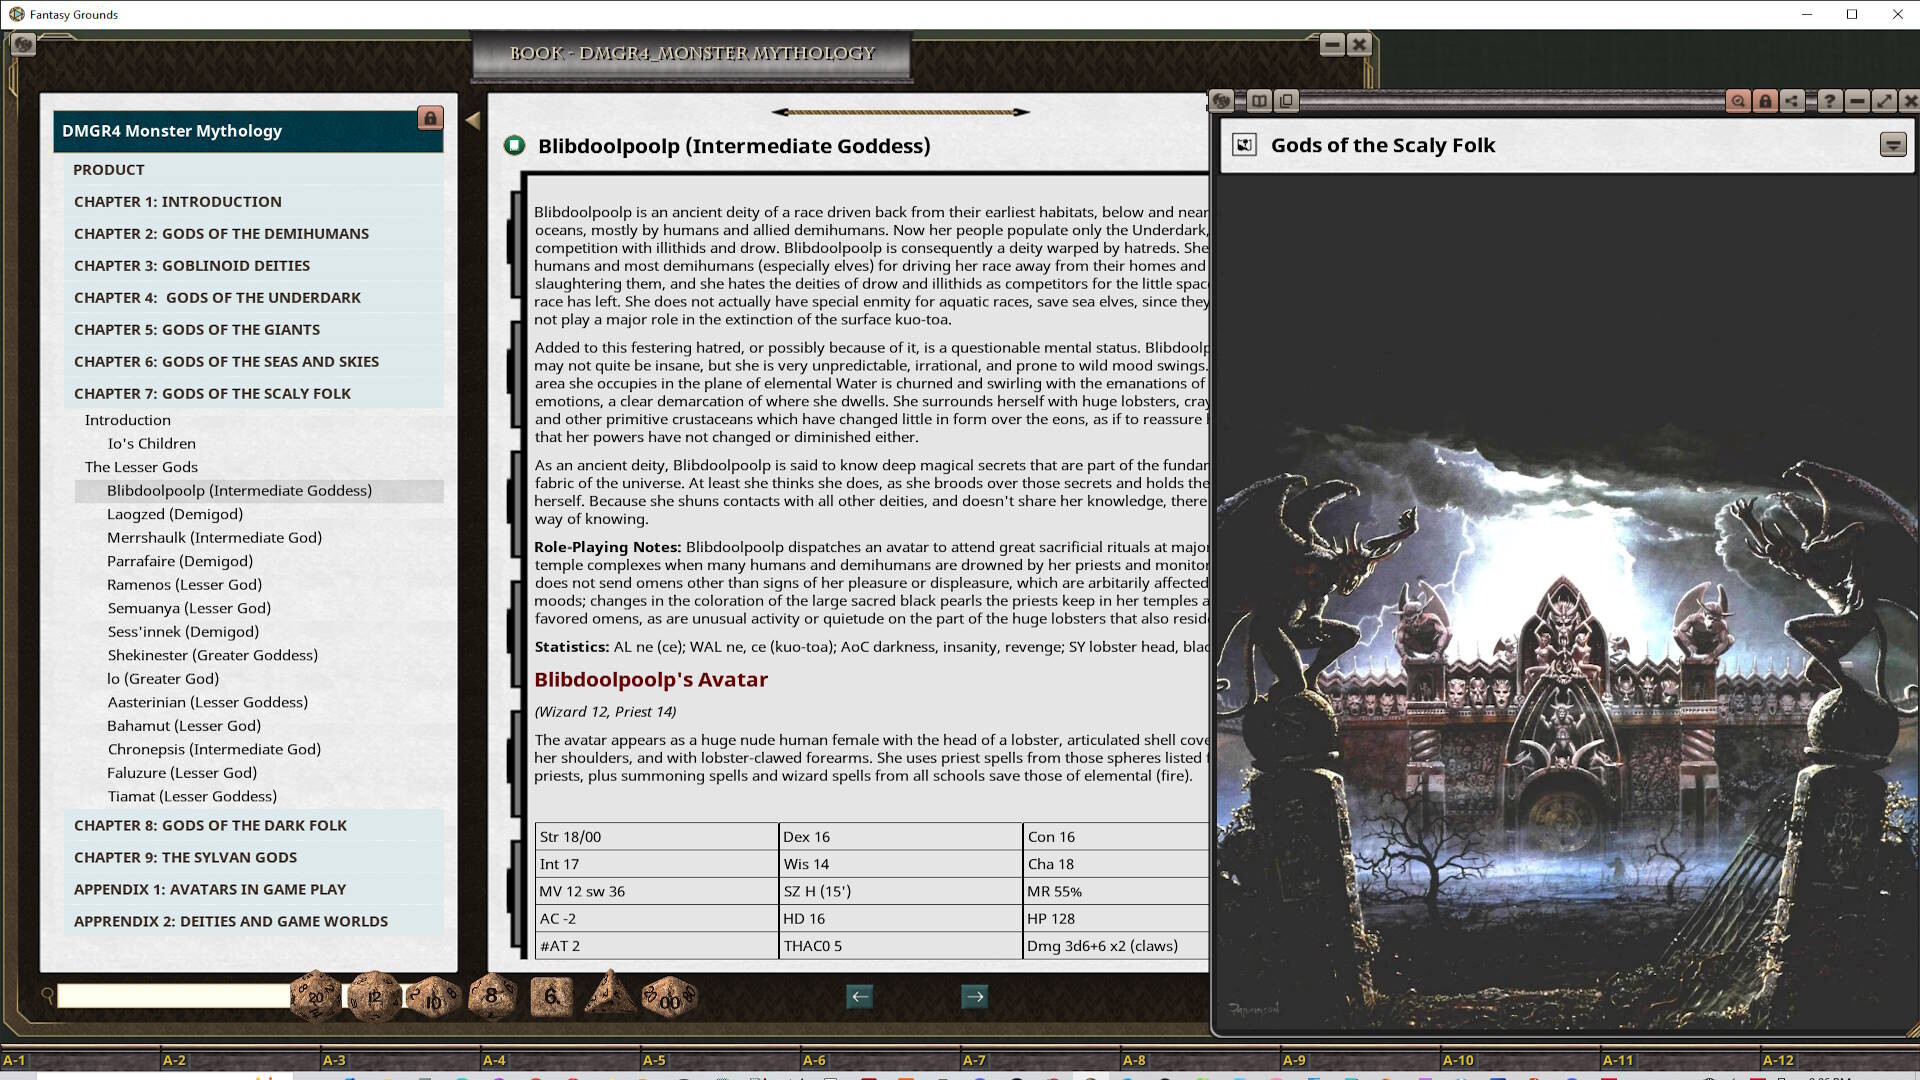1920x1080 pixels.
Task: Expand Chapter 2: Gods of the Demihumans
Action: click(x=254, y=234)
